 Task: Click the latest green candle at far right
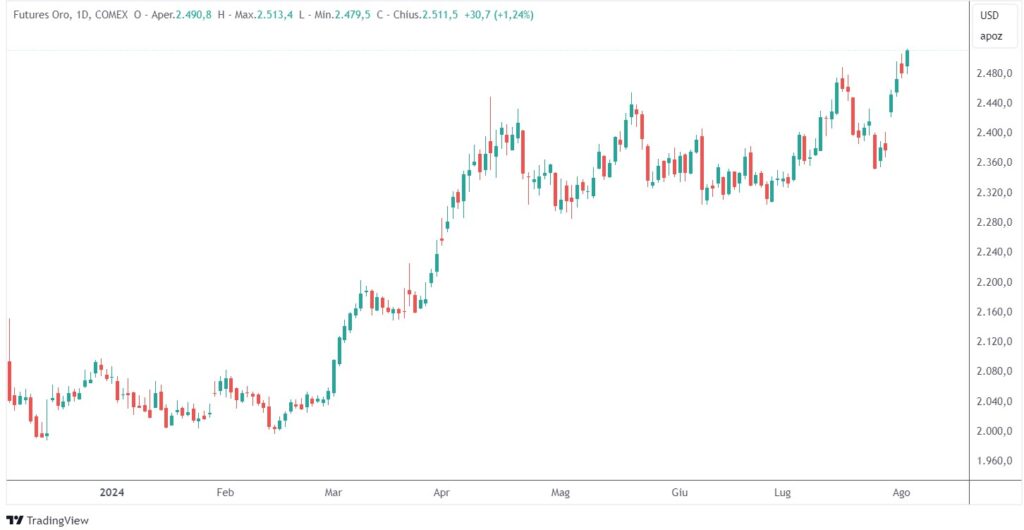pyautogui.click(x=907, y=59)
